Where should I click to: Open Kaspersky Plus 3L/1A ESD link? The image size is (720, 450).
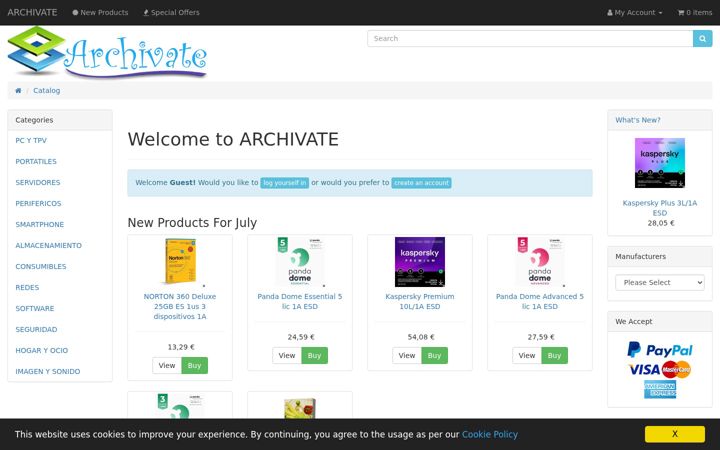click(660, 208)
